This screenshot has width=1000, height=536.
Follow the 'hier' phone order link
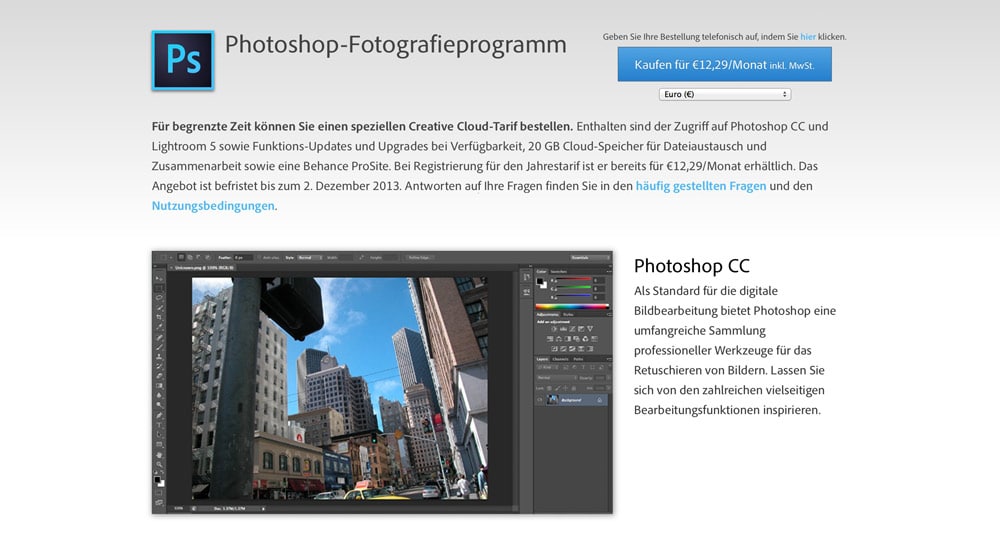(x=808, y=37)
